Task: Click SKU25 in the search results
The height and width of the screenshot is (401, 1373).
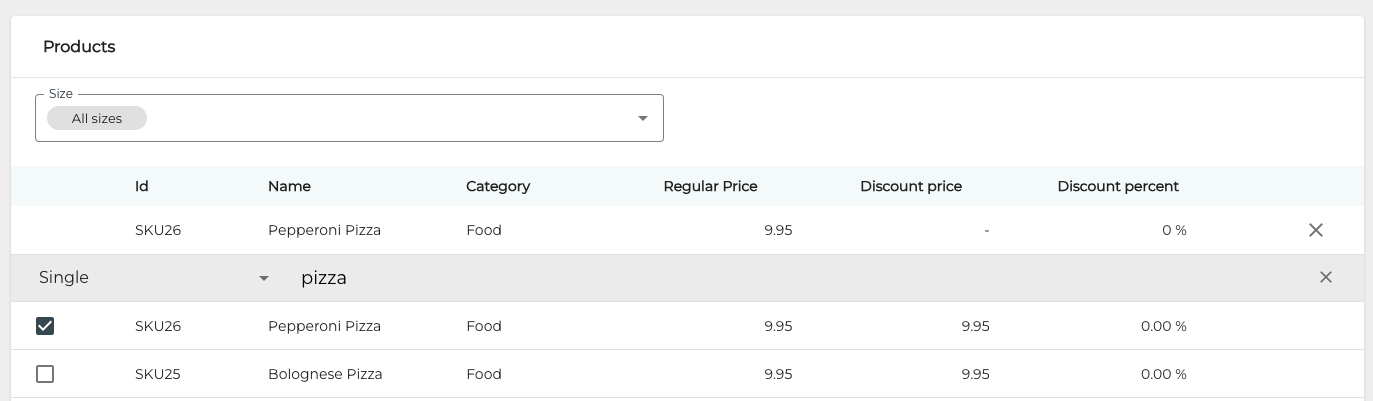Action: [x=158, y=374]
